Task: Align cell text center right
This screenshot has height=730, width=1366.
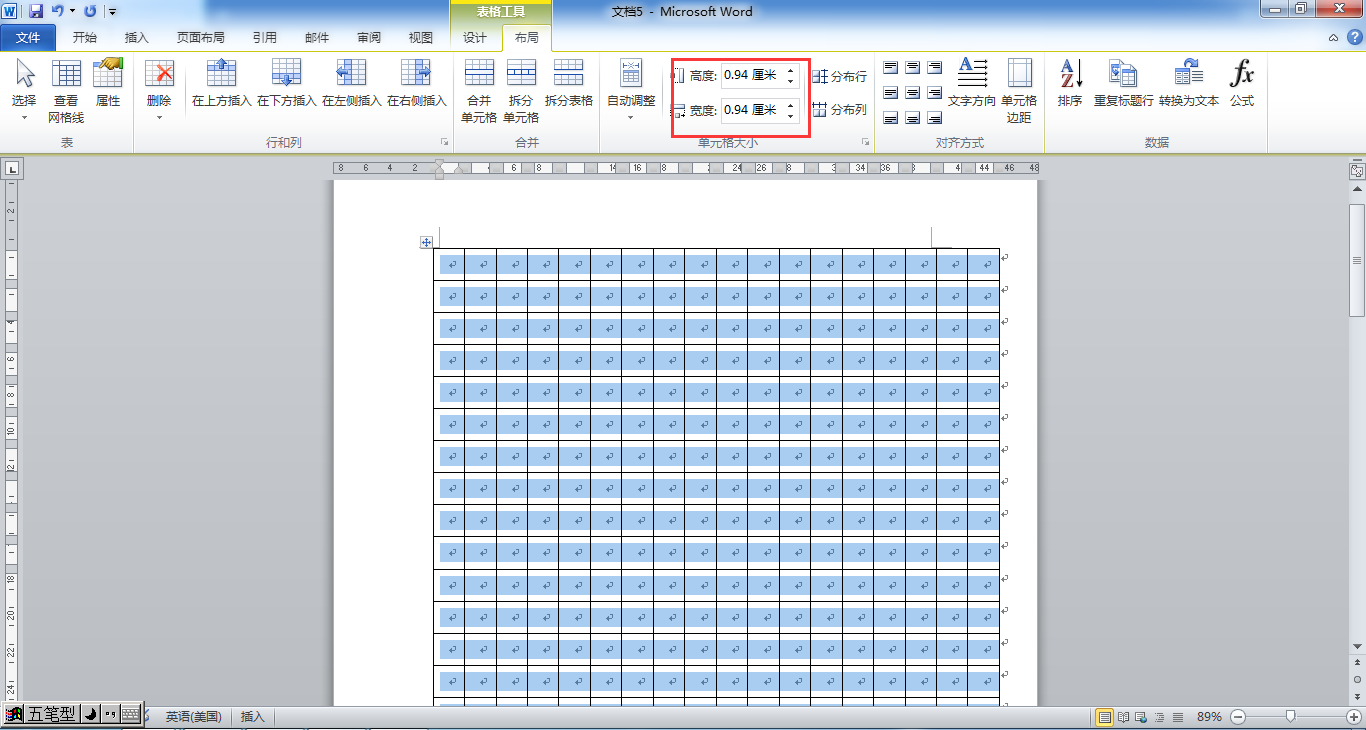Action: click(x=935, y=93)
